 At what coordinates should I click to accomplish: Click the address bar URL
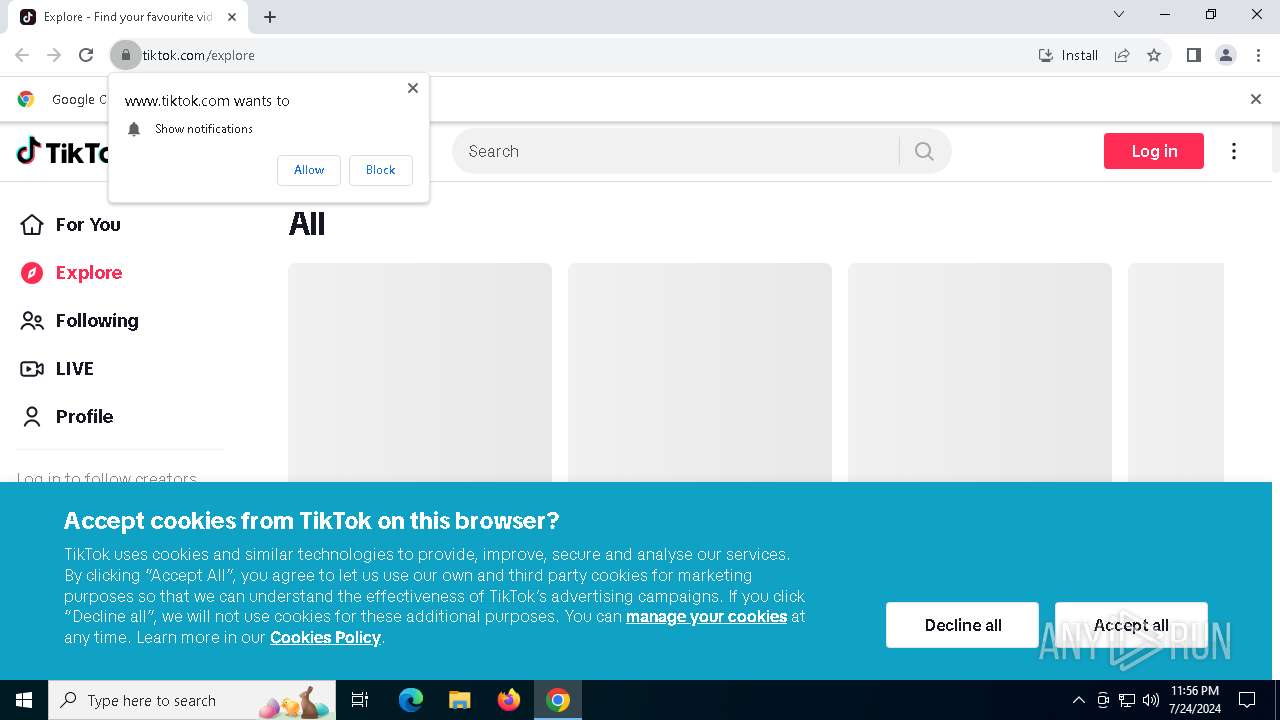click(199, 55)
